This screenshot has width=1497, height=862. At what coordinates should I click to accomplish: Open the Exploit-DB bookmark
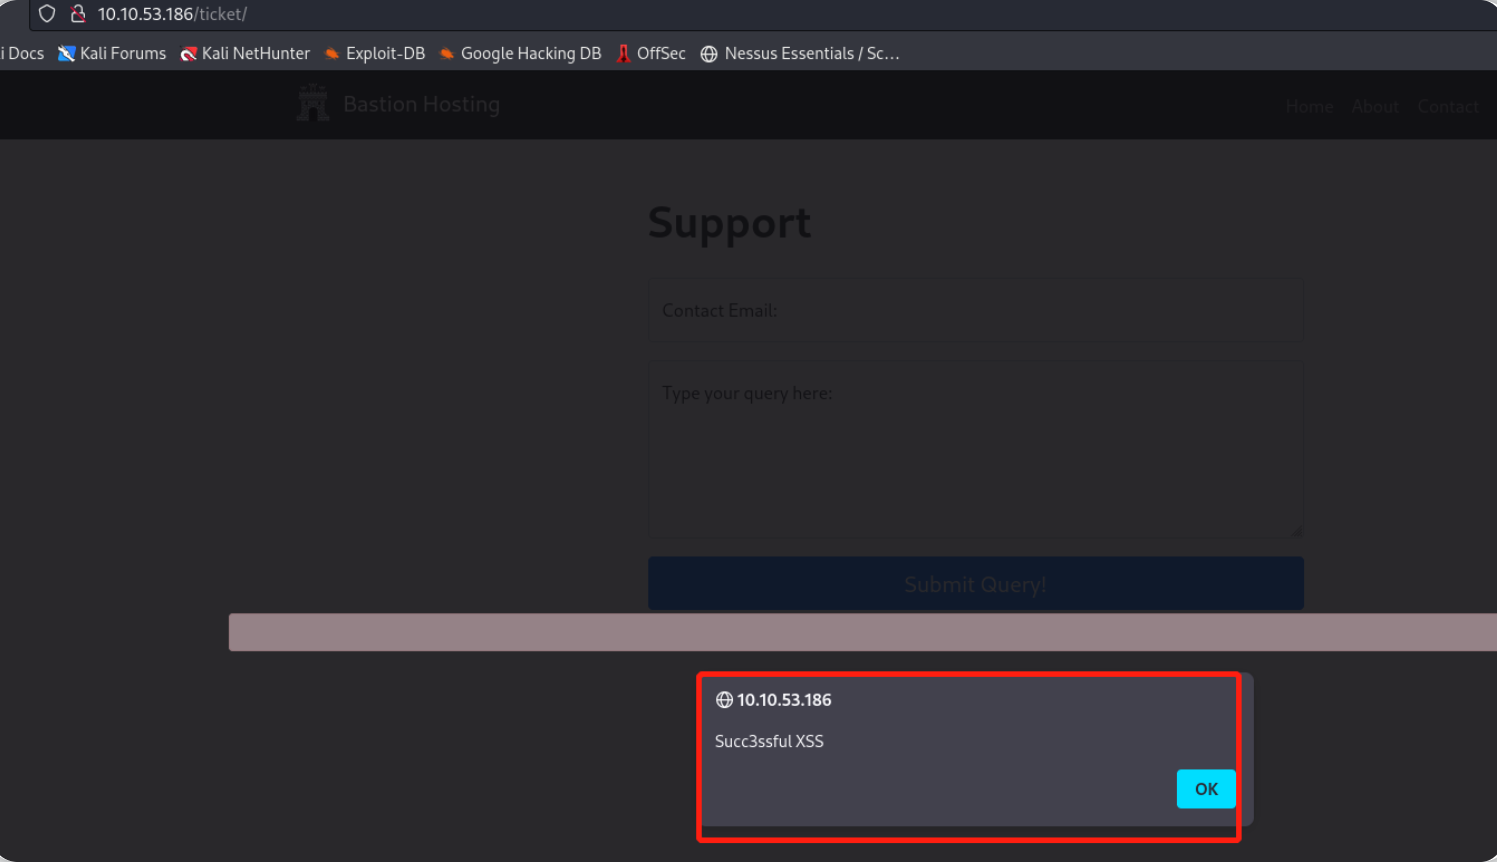(375, 54)
